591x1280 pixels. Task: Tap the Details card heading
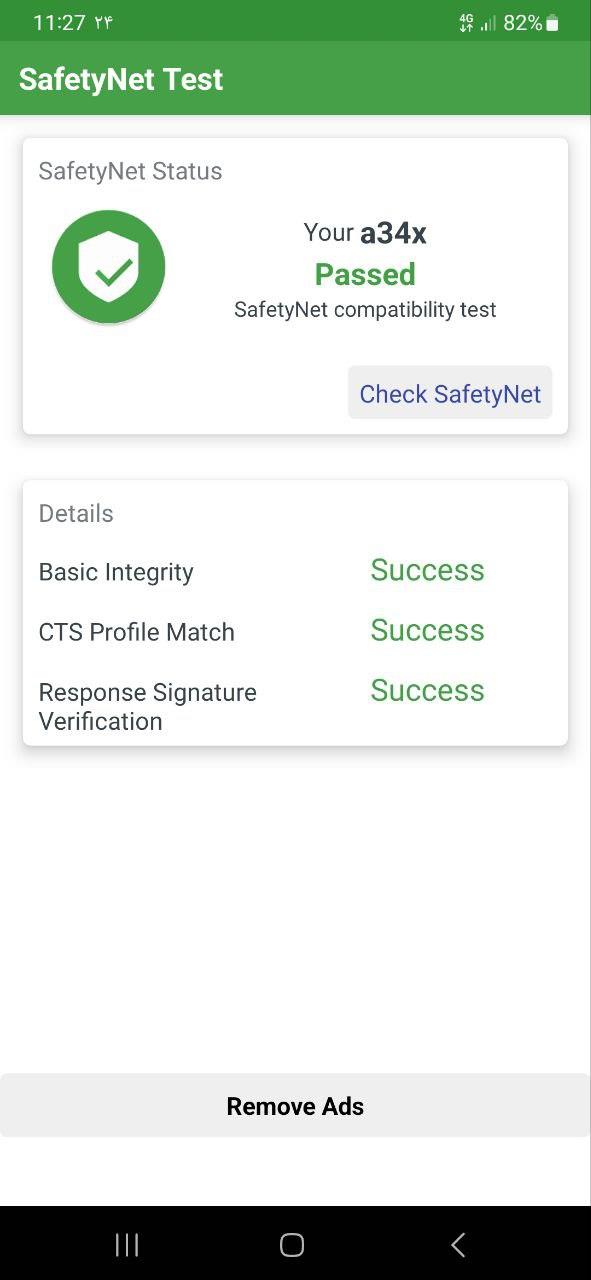(76, 513)
